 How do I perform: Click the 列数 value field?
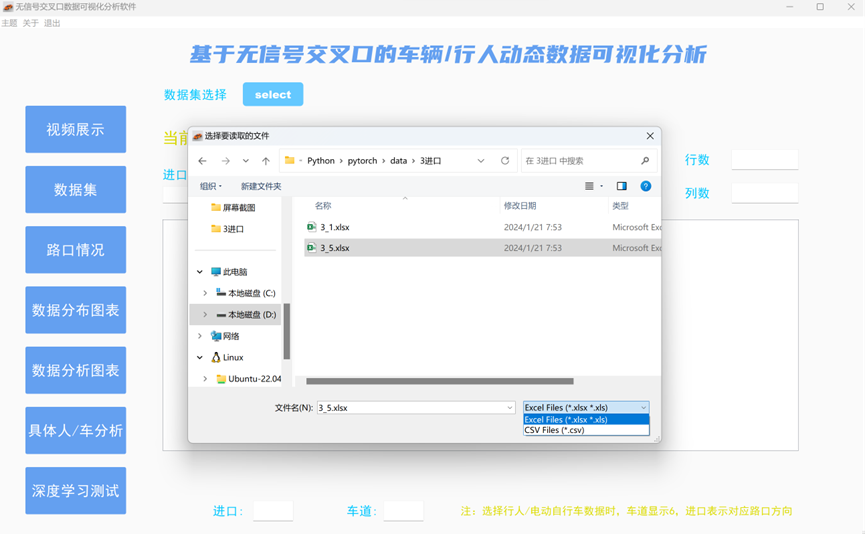[765, 193]
